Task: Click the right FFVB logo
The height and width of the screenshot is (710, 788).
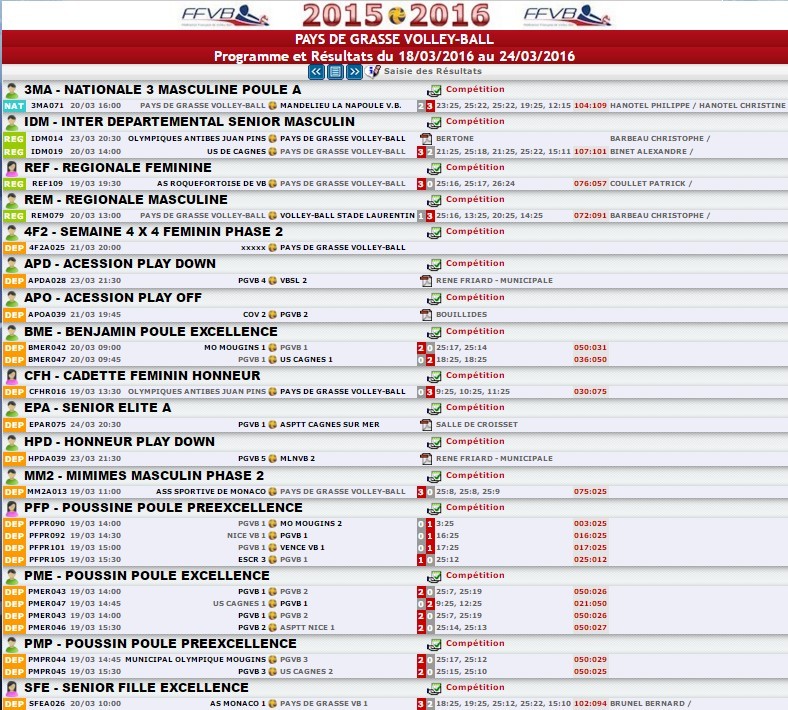Action: pyautogui.click(x=565, y=15)
